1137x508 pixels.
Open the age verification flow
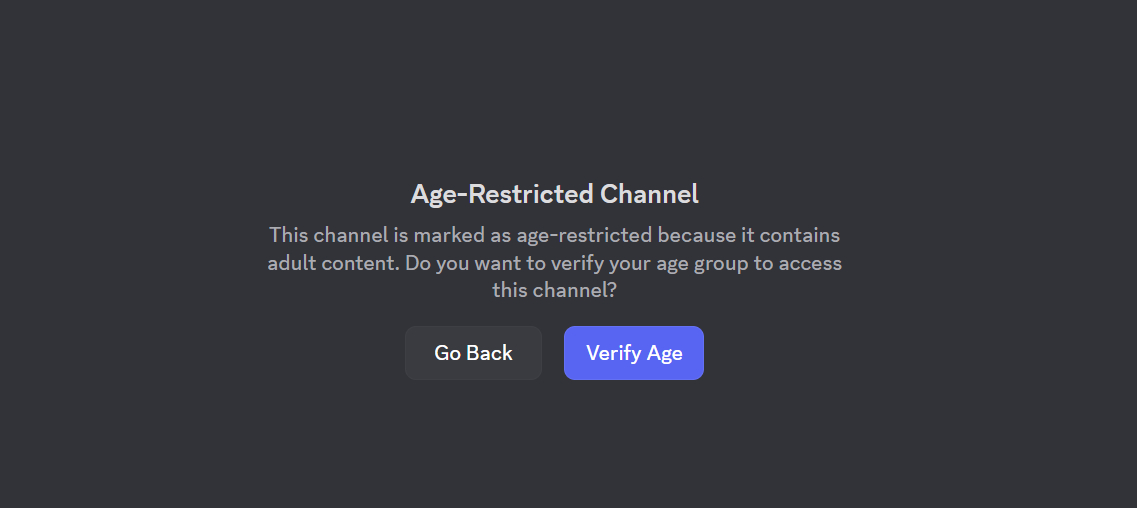click(634, 353)
